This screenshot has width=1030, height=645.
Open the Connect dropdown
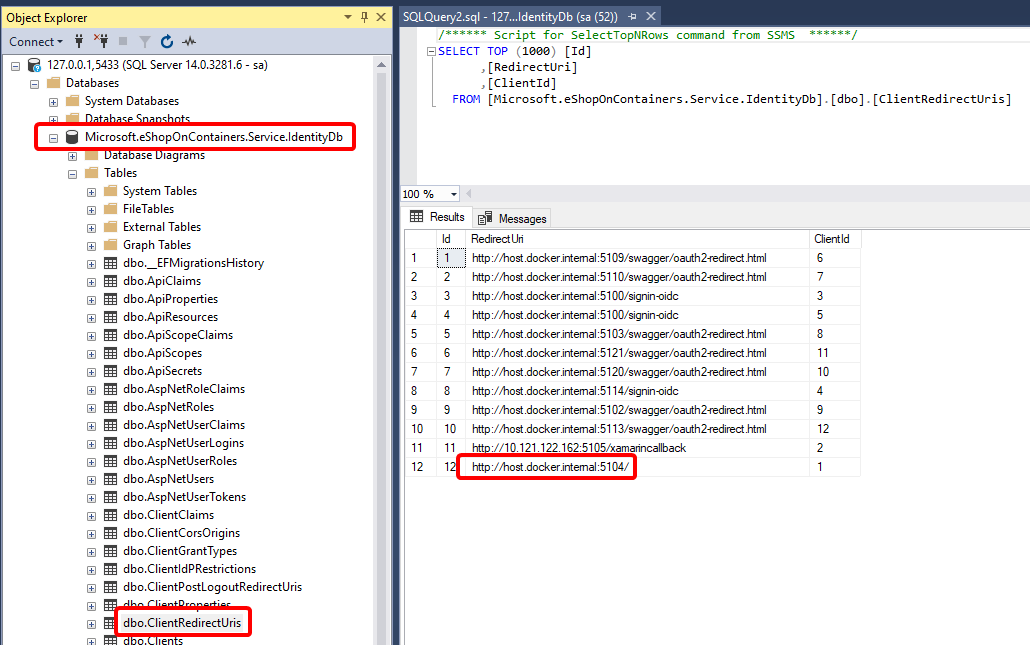35,41
